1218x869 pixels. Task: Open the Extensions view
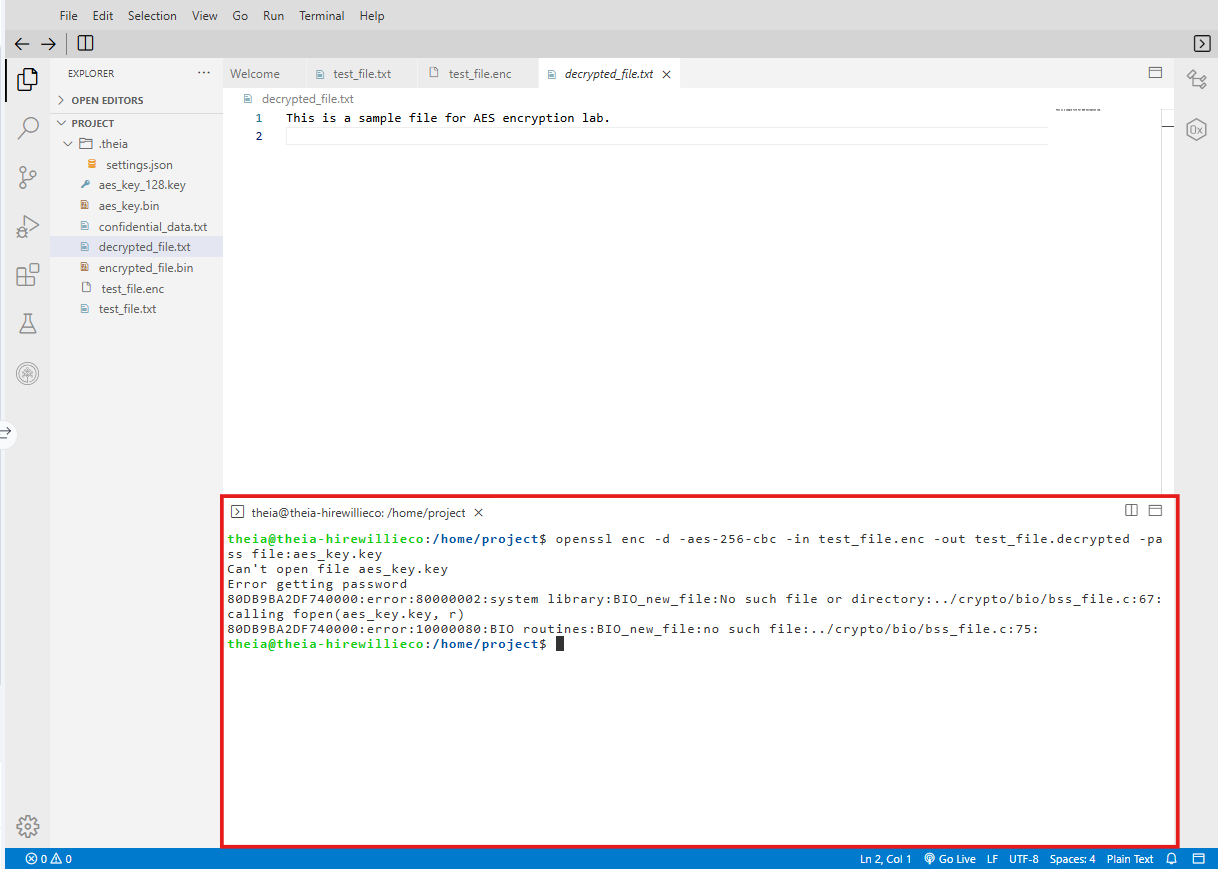(x=28, y=275)
